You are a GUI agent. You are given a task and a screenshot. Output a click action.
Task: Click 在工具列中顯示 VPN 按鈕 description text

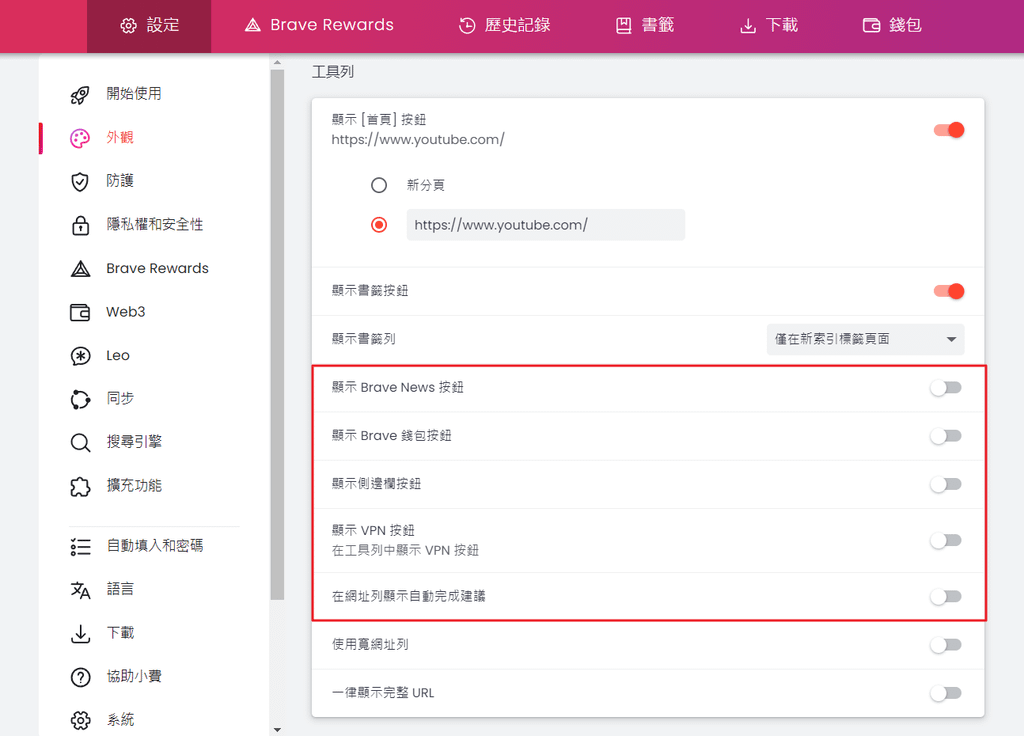pos(405,551)
